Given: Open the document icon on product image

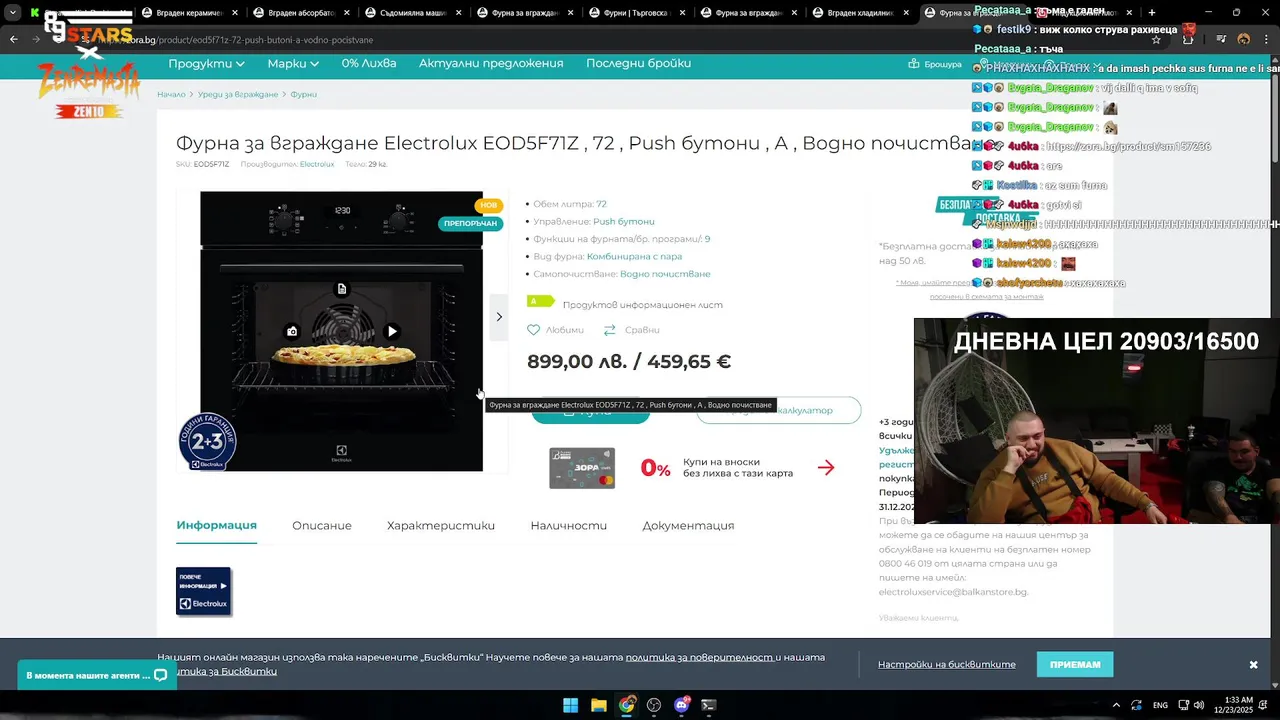Looking at the screenshot, I should pos(342,289).
